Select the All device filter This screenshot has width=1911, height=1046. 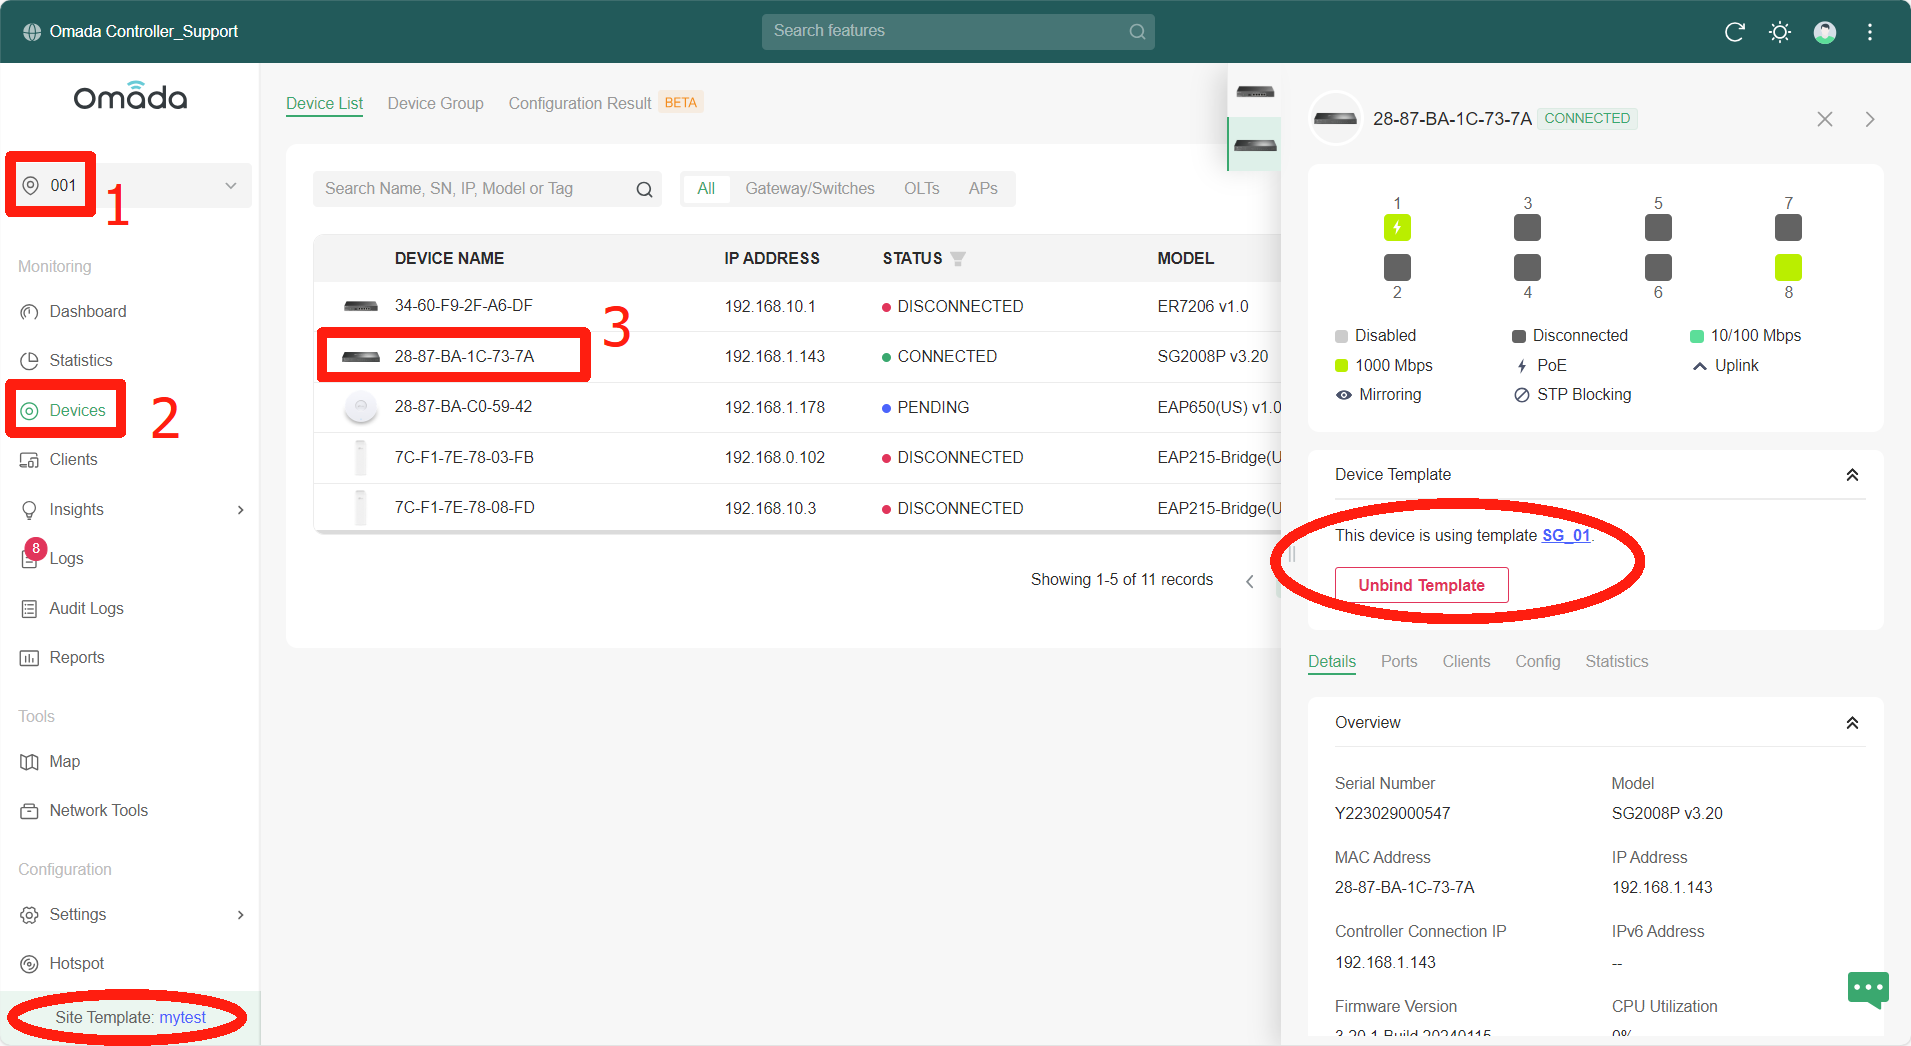pyautogui.click(x=706, y=189)
